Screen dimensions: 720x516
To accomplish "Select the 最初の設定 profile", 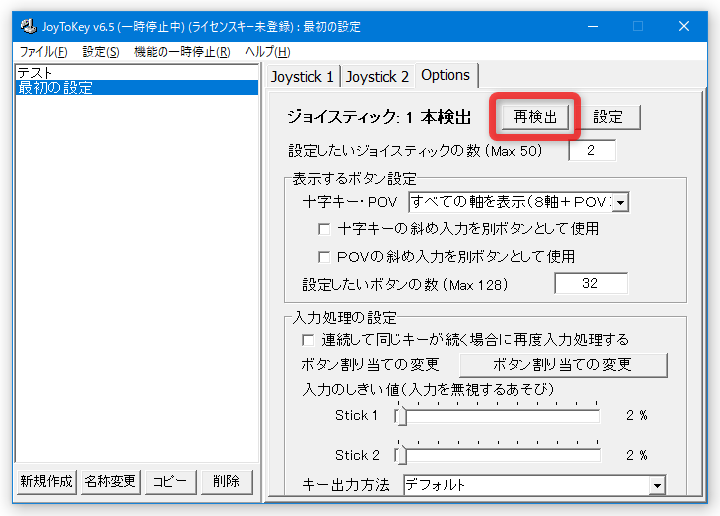I will pos(137,88).
